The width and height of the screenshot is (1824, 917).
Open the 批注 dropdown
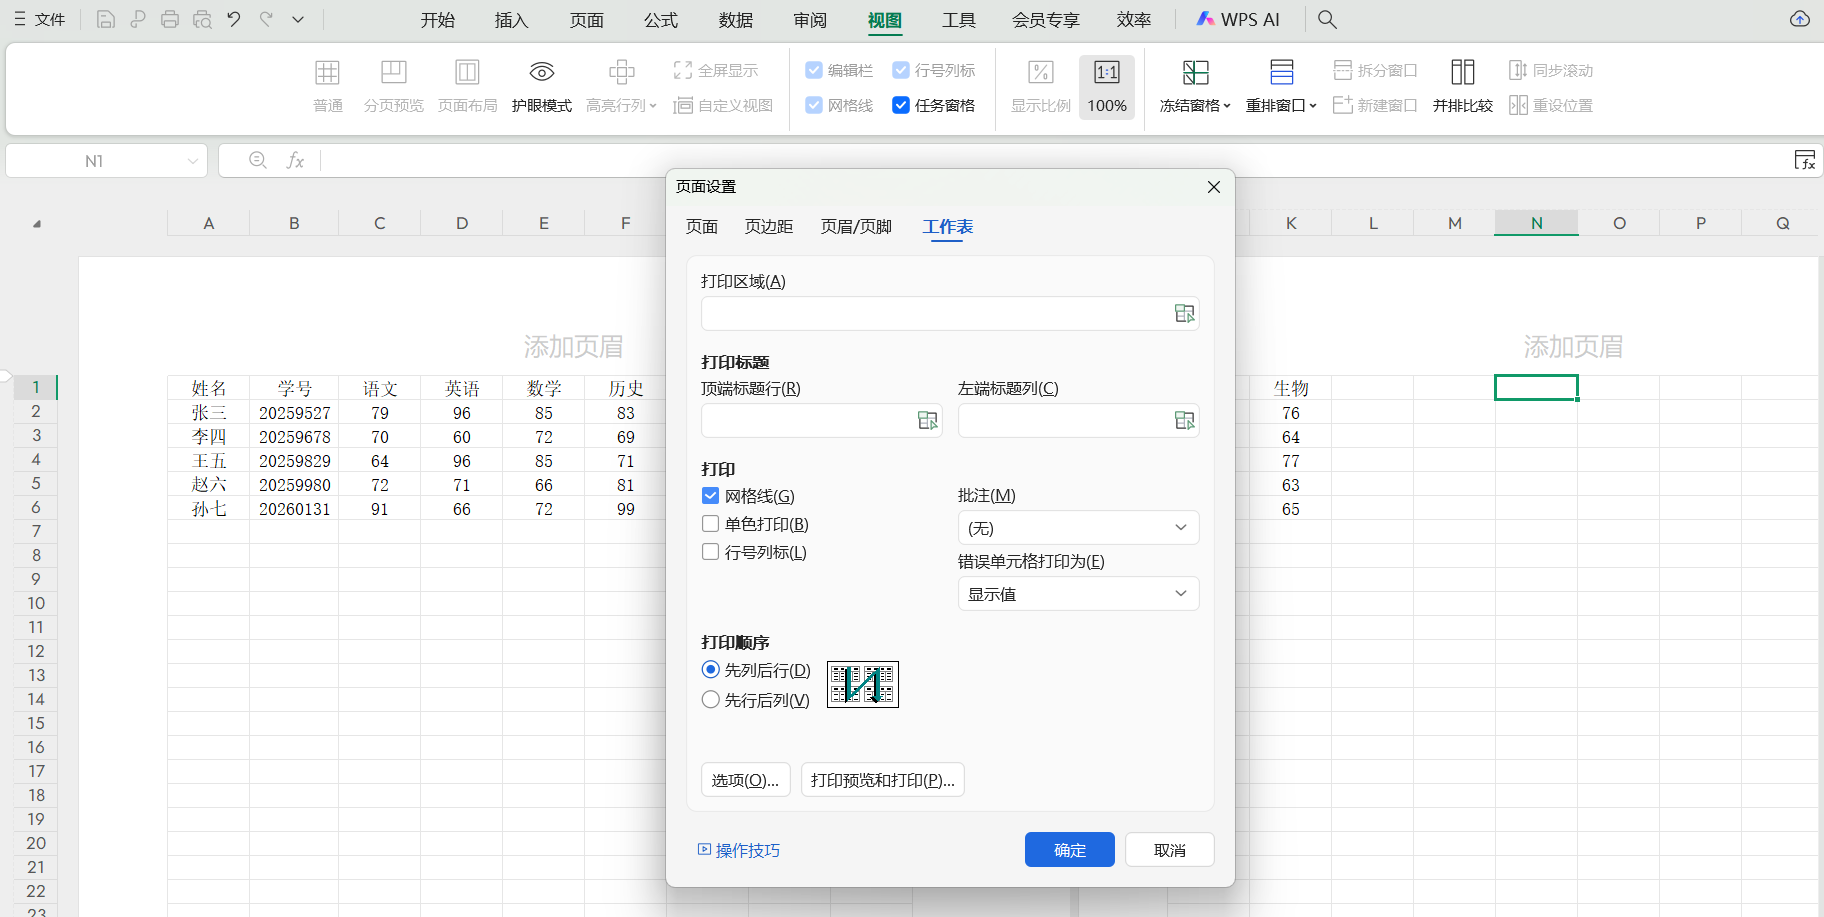point(1078,527)
